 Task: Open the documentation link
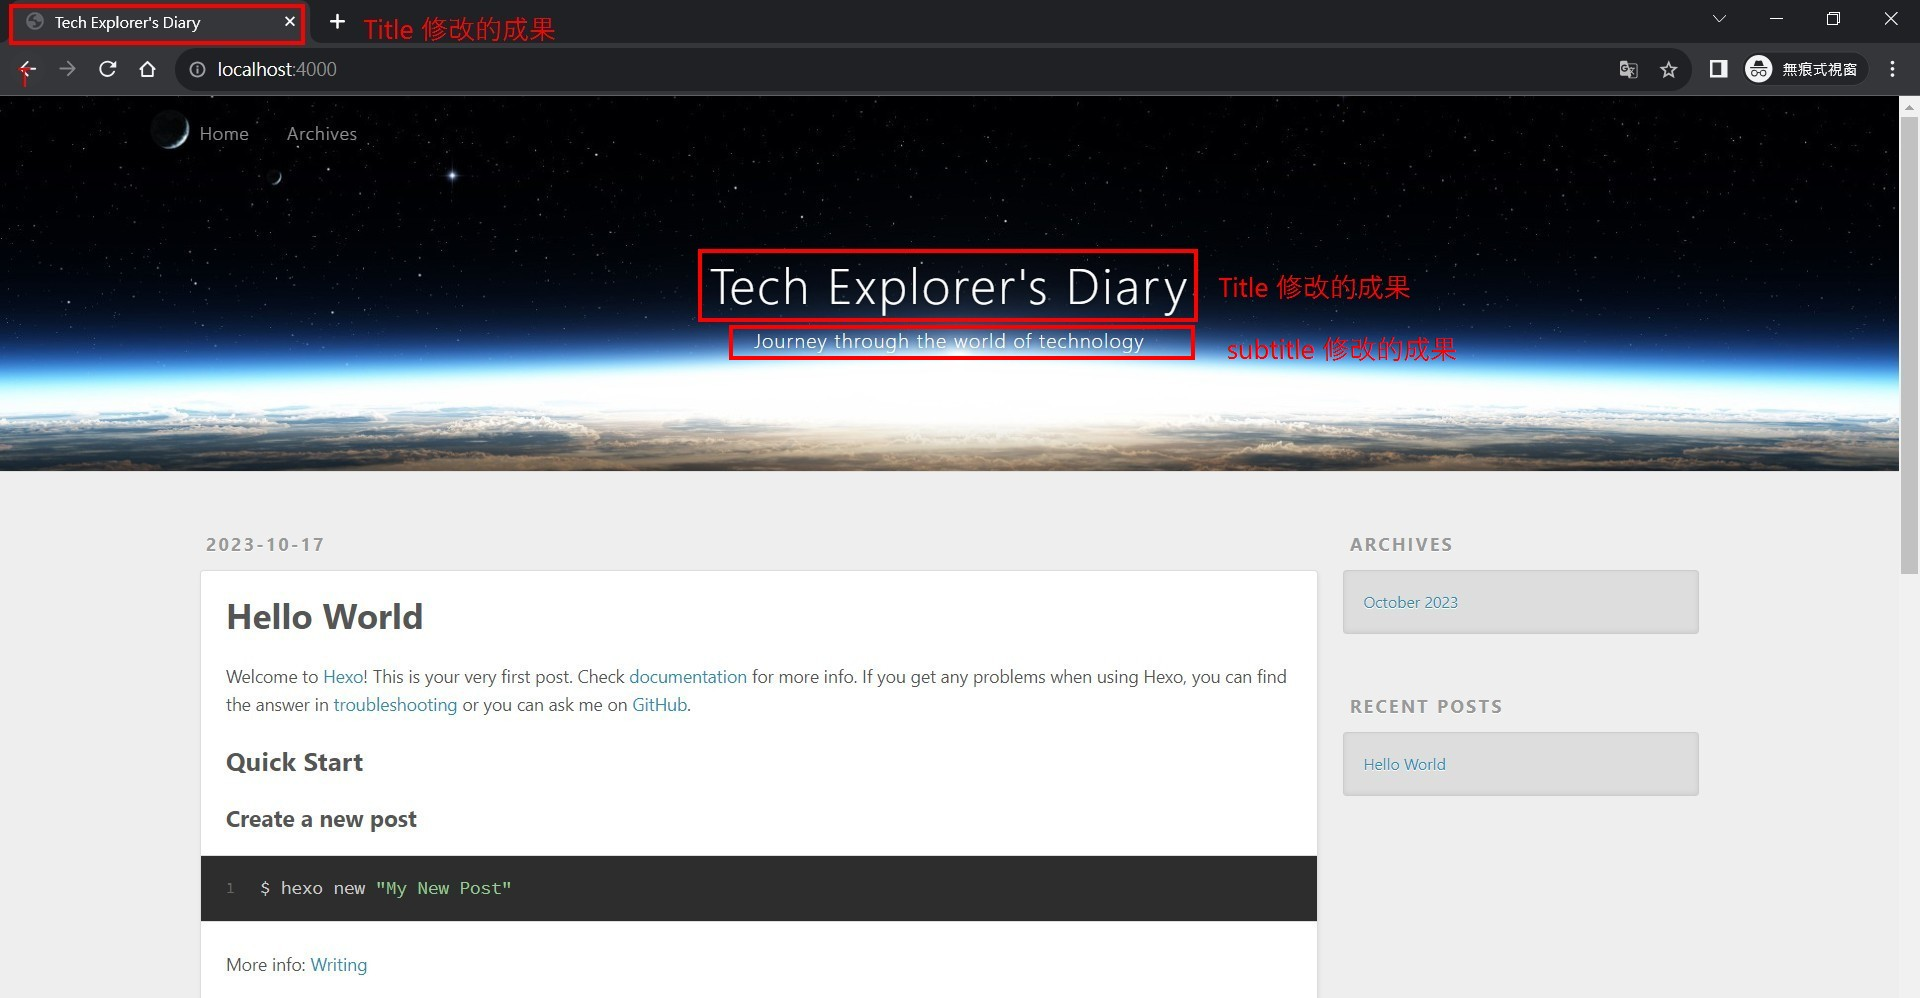click(688, 677)
